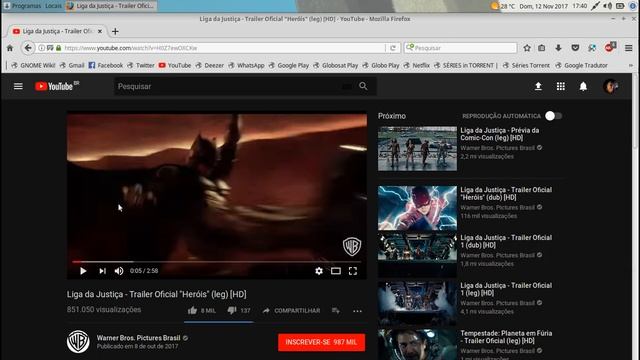This screenshot has height=360, width=640.
Task: Click the YouTube upload video icon
Action: point(538,86)
